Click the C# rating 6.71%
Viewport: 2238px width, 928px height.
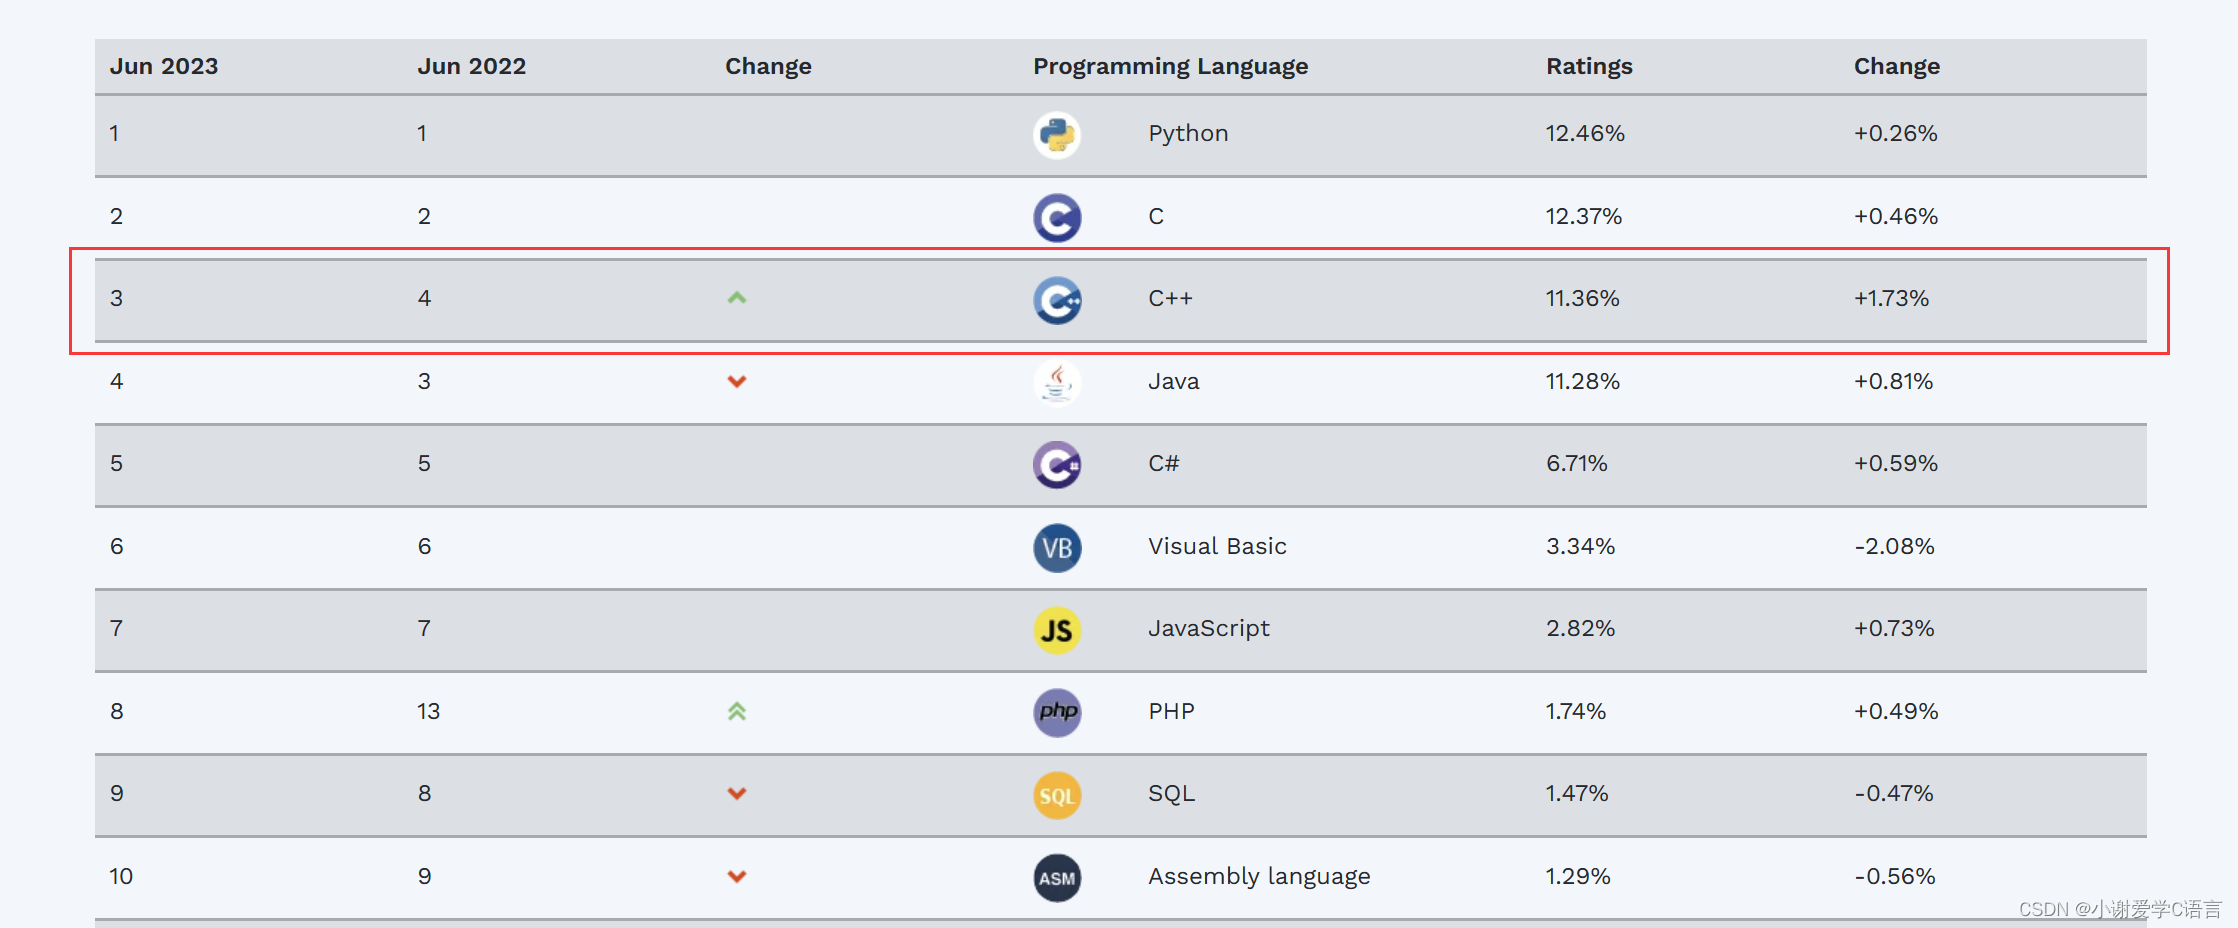tap(1577, 463)
